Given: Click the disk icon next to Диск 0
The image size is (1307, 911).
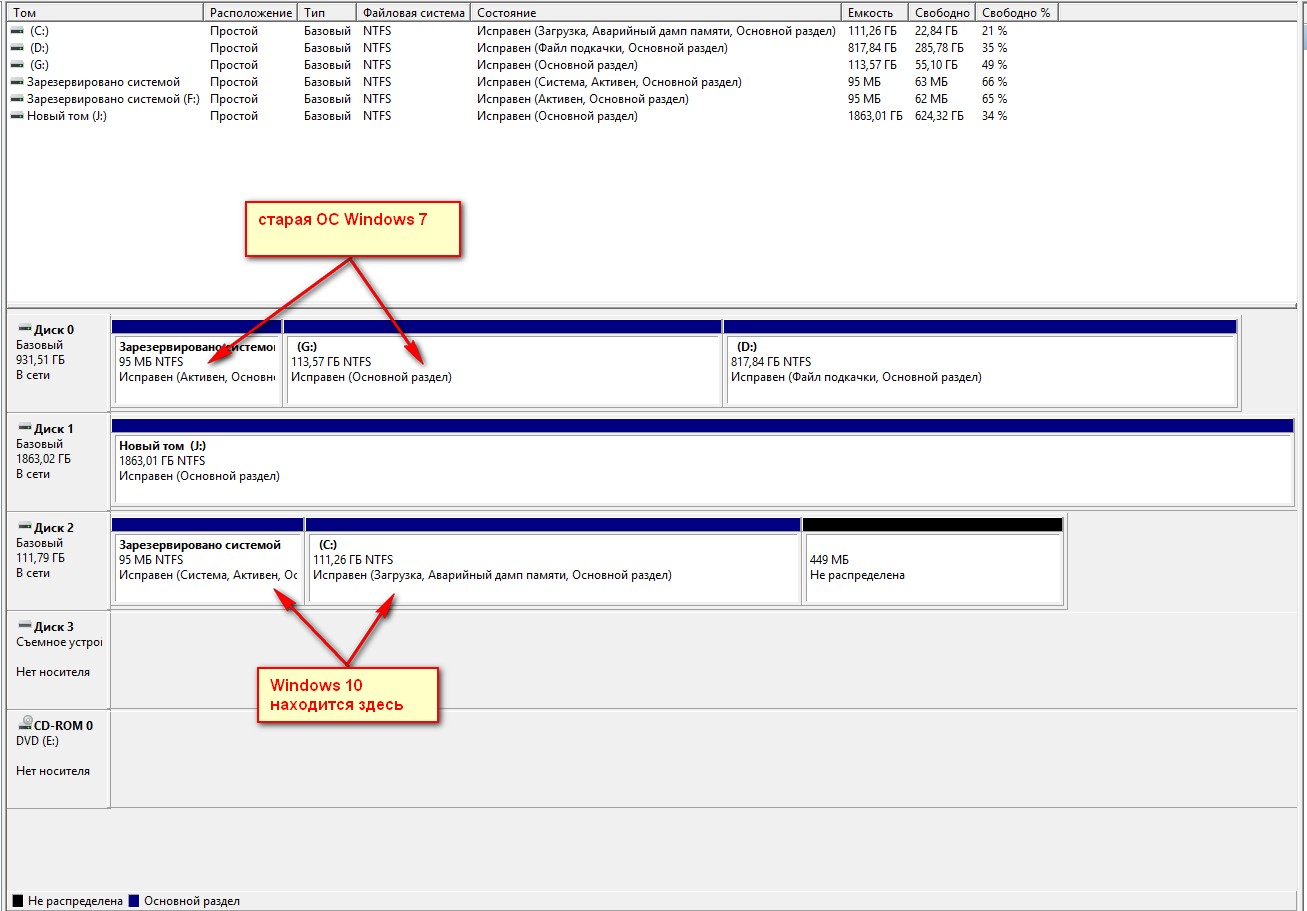Looking at the screenshot, I should point(24,329).
